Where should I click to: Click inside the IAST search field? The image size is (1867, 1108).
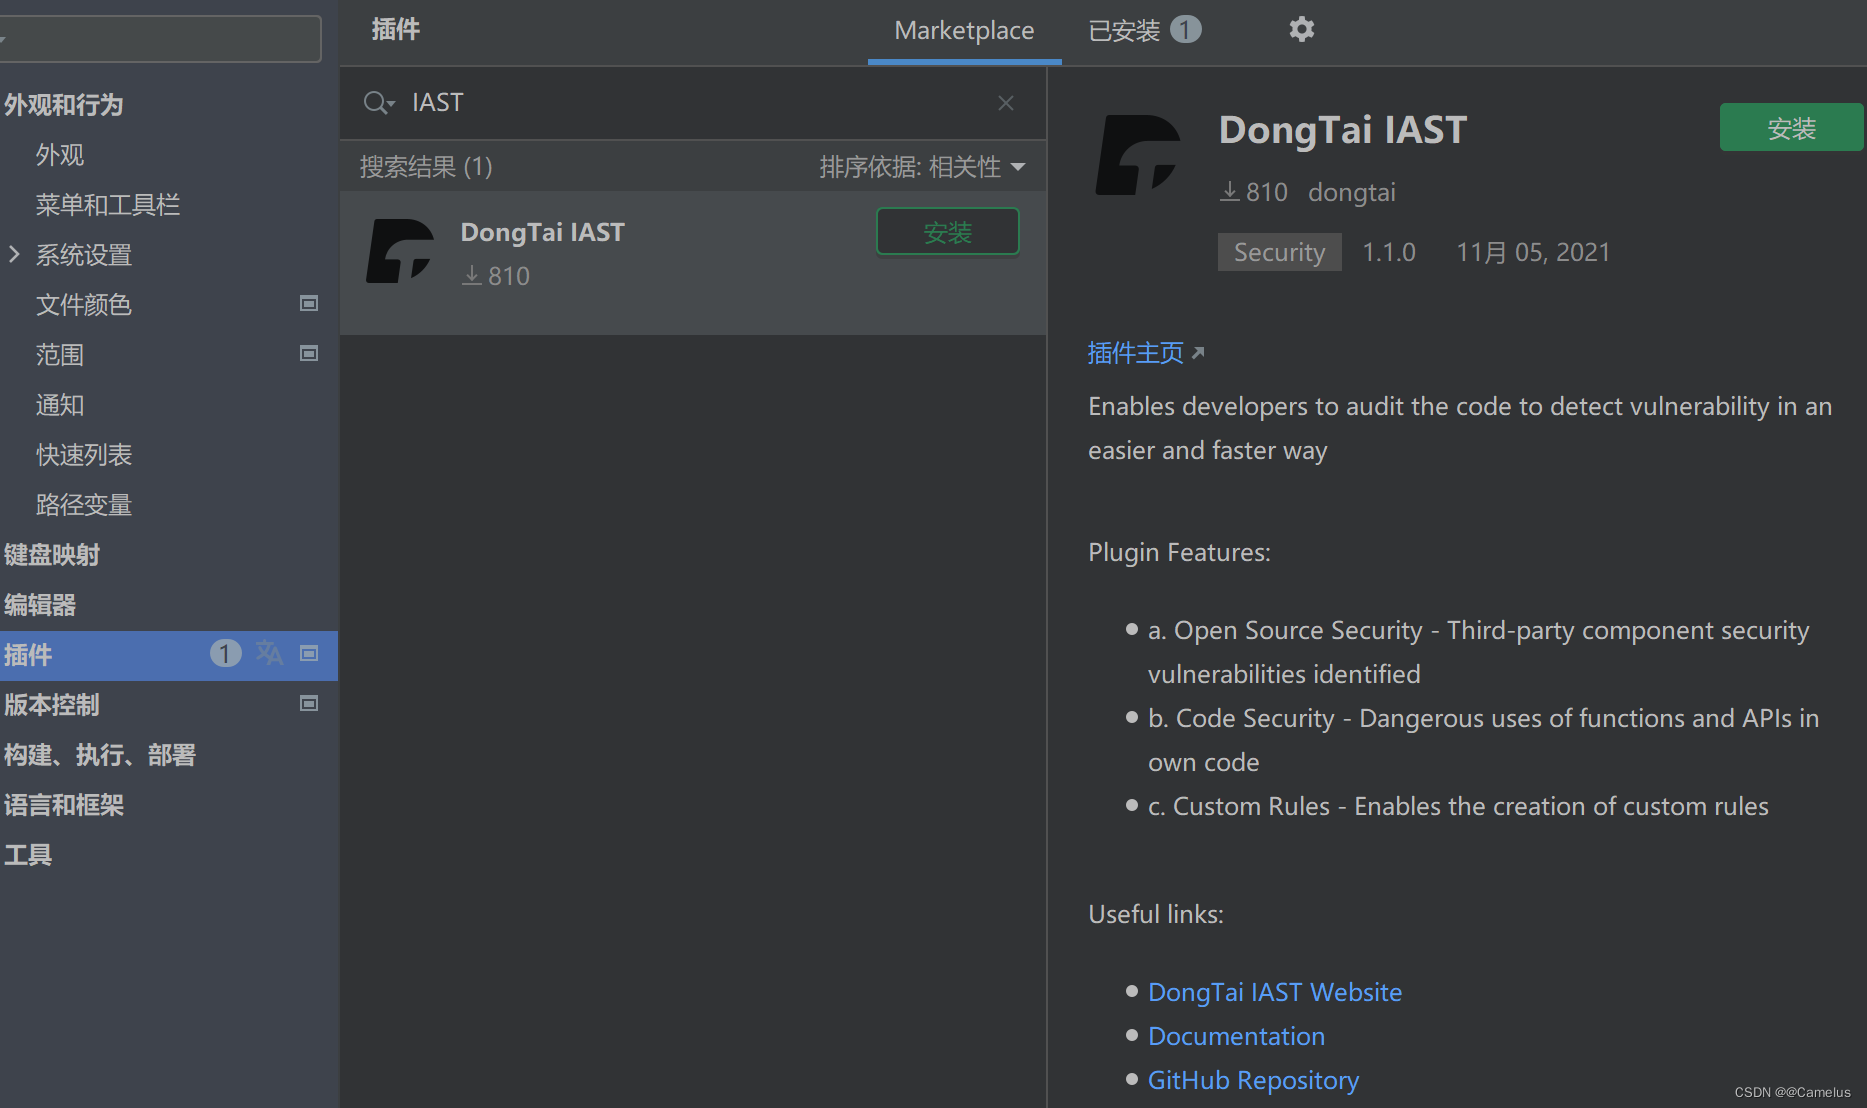click(x=600, y=102)
